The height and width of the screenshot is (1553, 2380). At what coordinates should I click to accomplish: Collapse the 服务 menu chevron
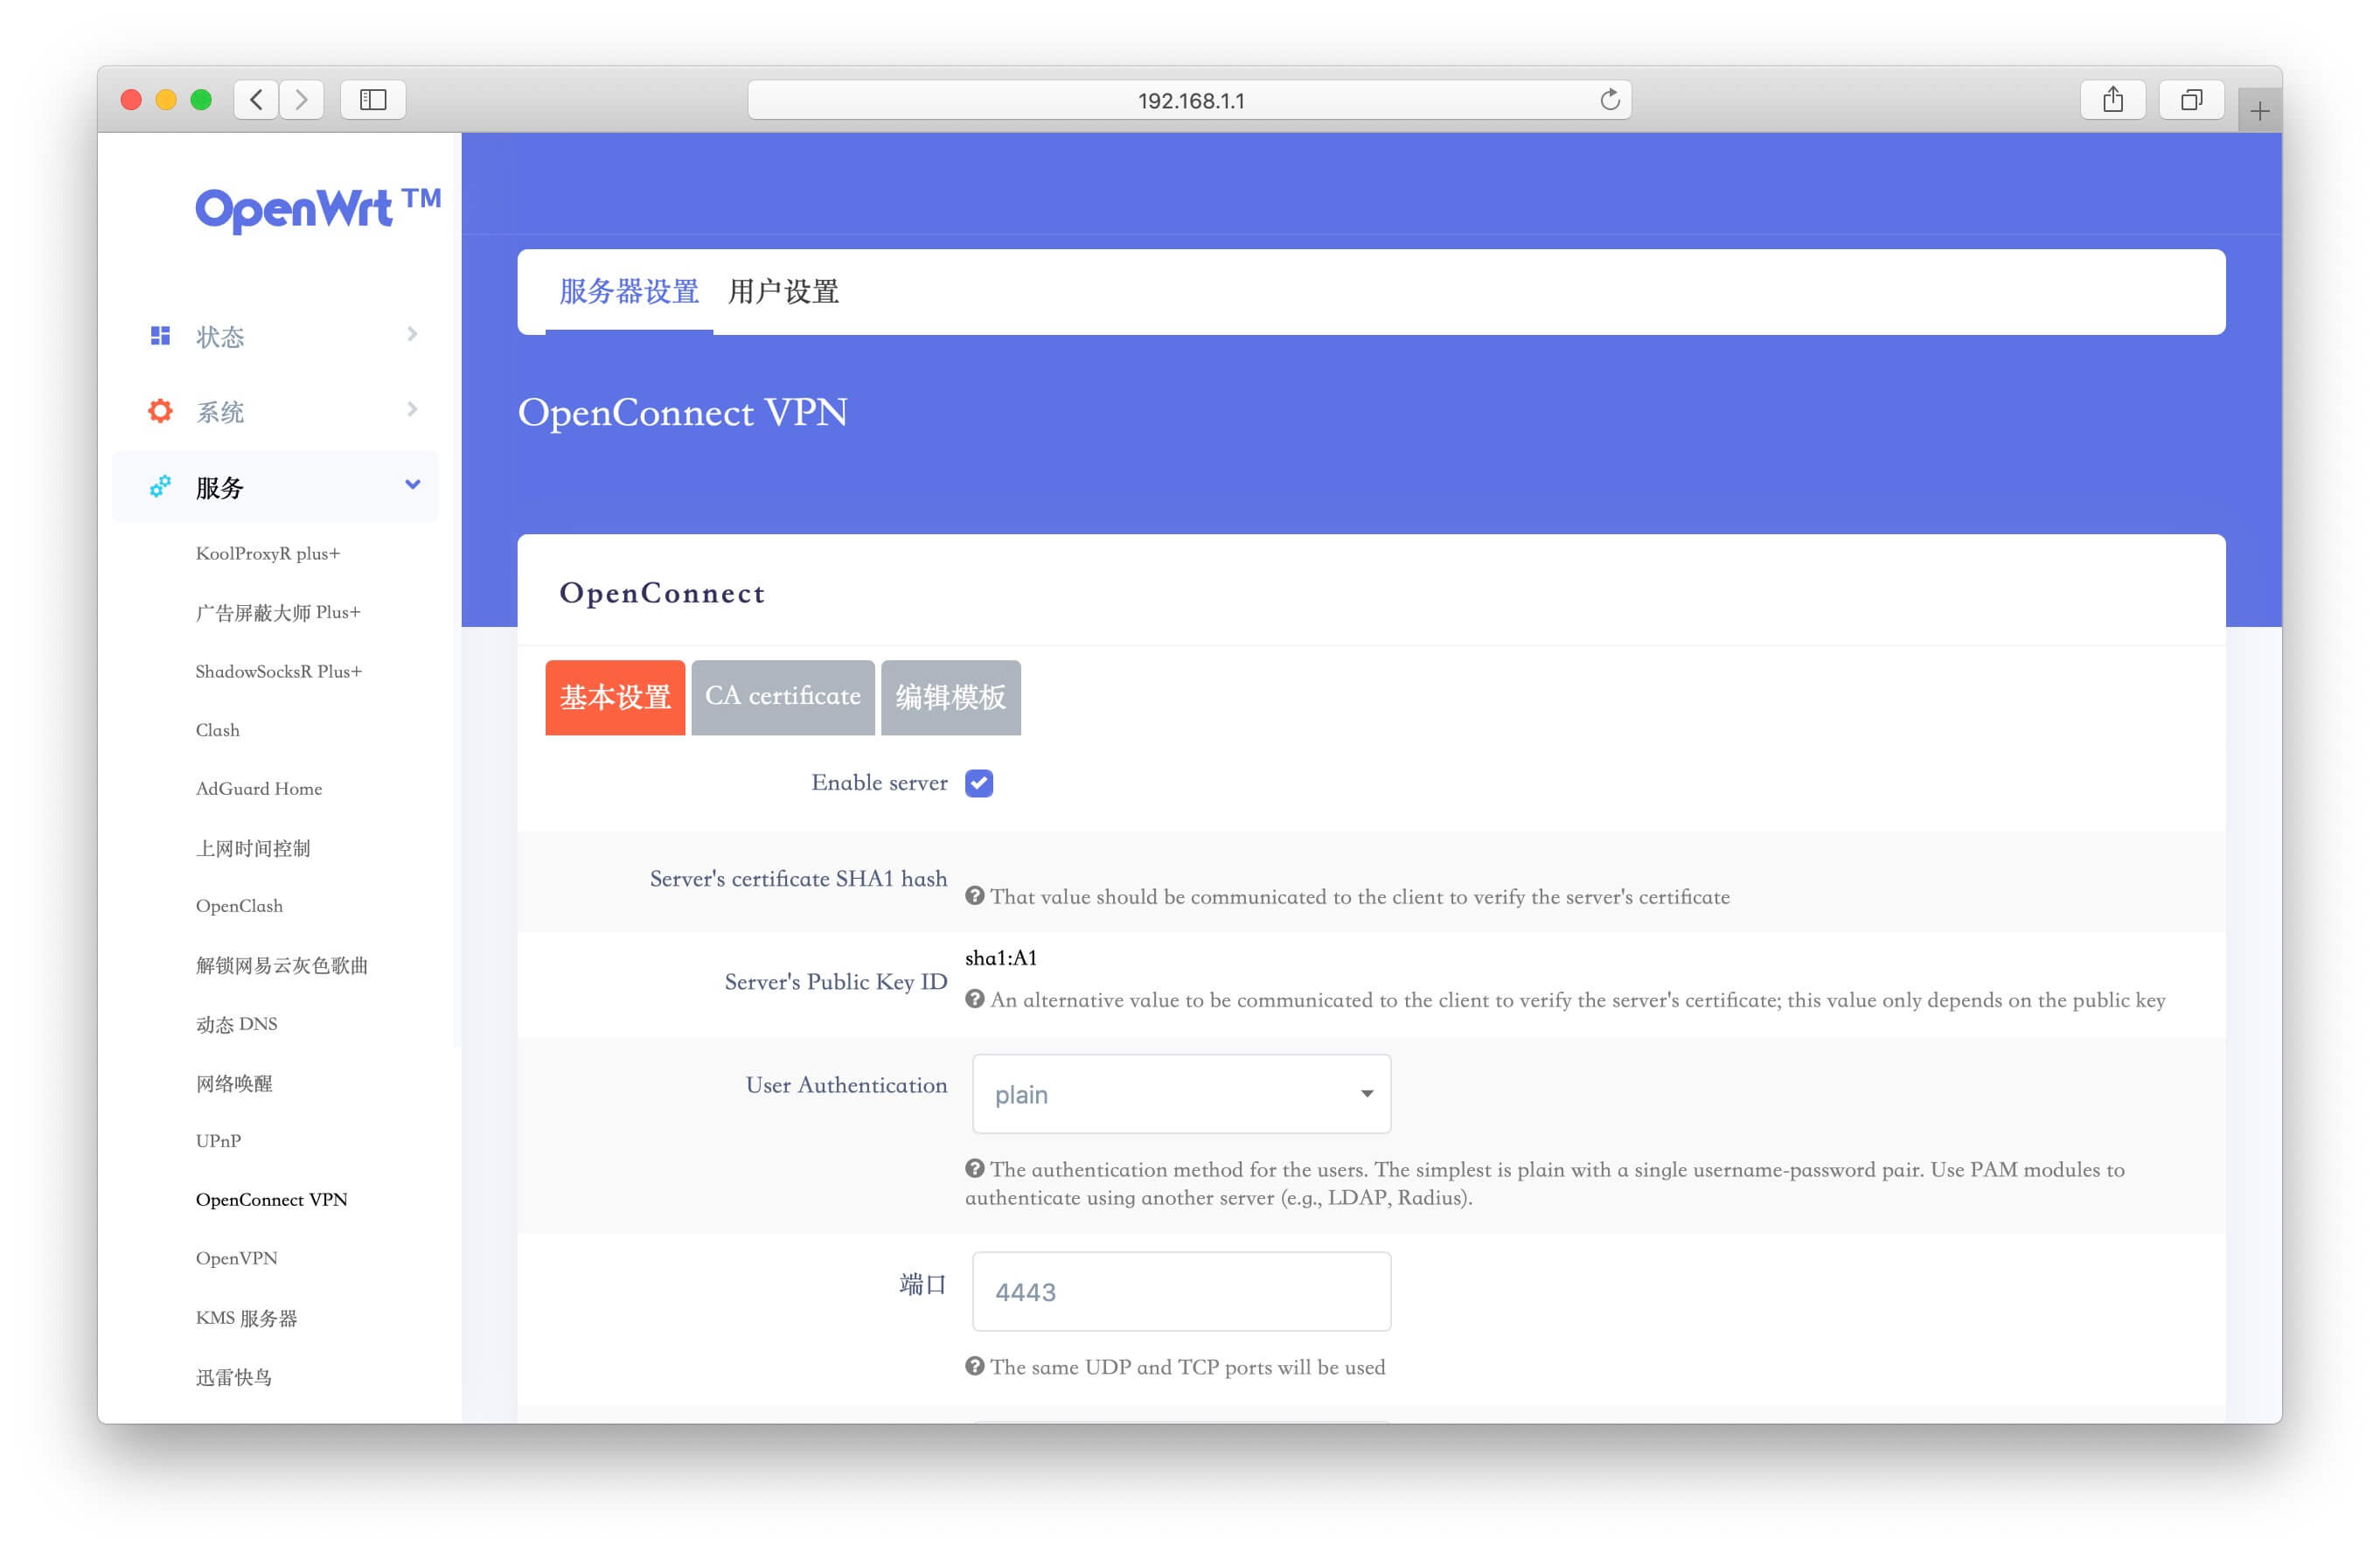pyautogui.click(x=412, y=485)
